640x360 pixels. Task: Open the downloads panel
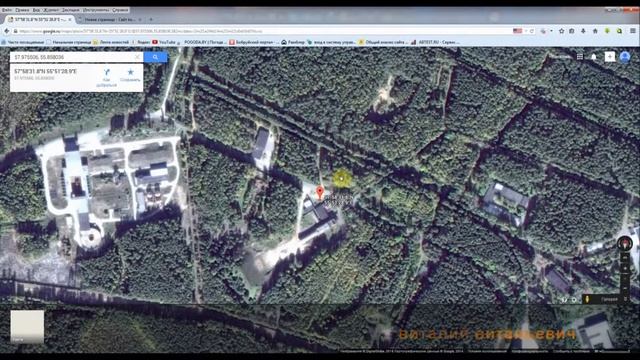pos(583,31)
